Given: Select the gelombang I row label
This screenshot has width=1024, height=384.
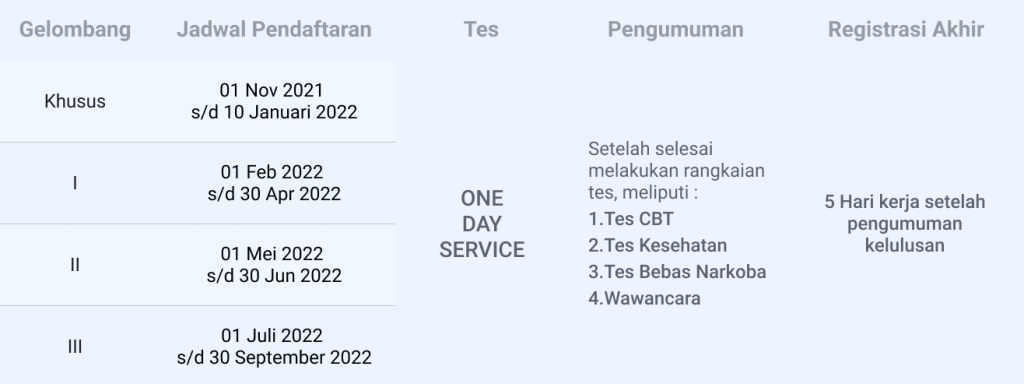Looking at the screenshot, I should pos(74,183).
